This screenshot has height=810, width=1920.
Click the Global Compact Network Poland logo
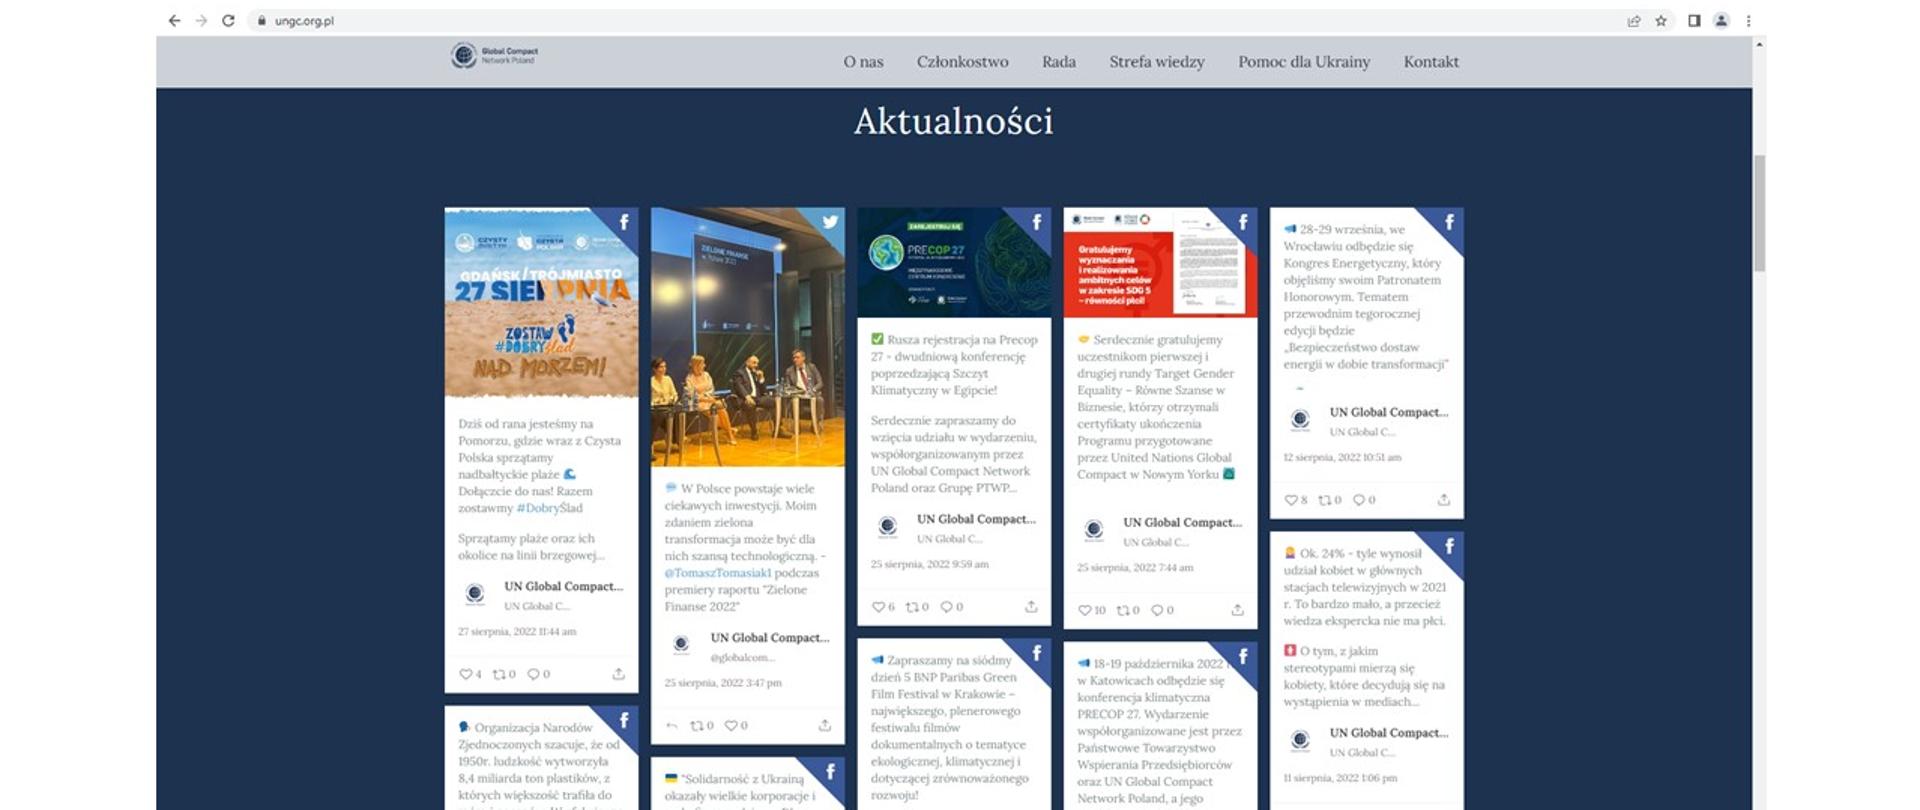click(x=494, y=55)
